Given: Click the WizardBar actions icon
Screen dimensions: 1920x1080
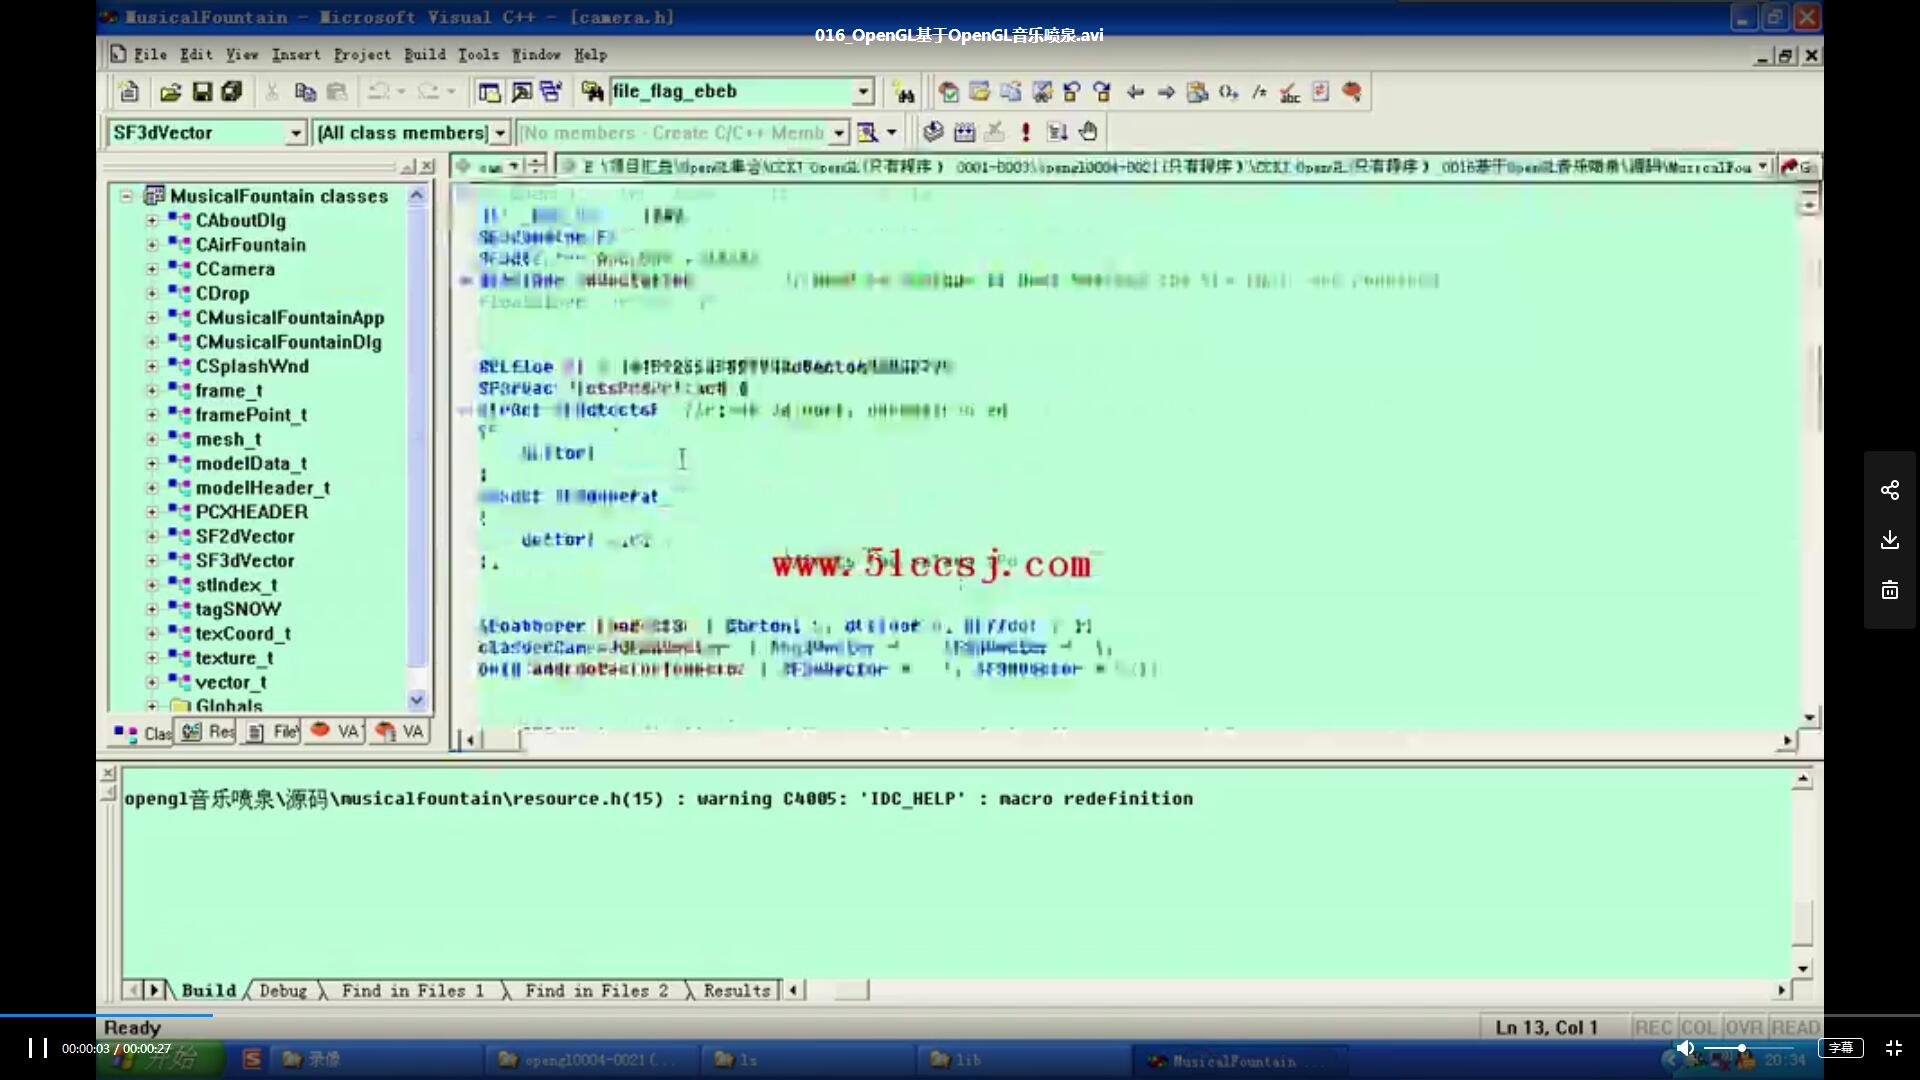Looking at the screenshot, I should pos(868,132).
